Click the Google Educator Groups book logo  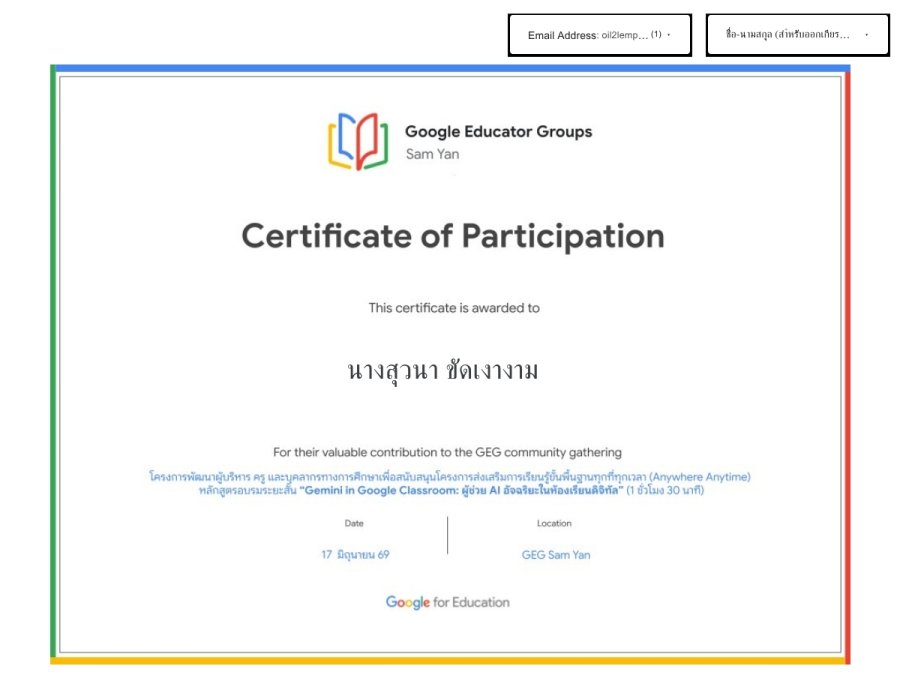click(x=358, y=141)
